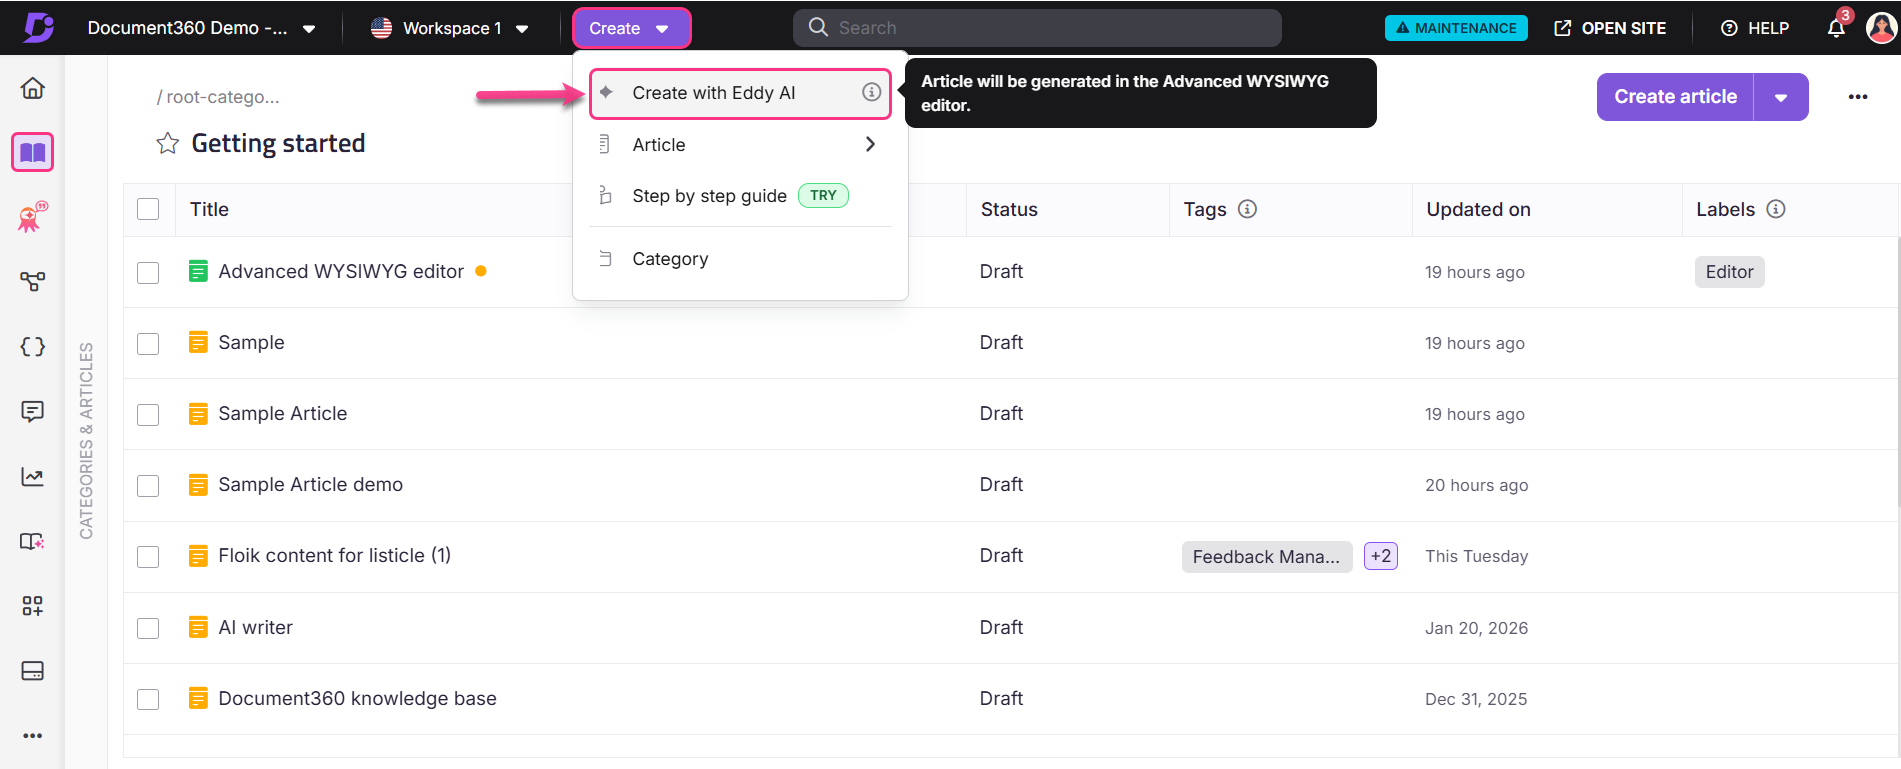Open the Workspace 1 dropdown
Image resolution: width=1901 pixels, height=769 pixels.
pos(449,28)
